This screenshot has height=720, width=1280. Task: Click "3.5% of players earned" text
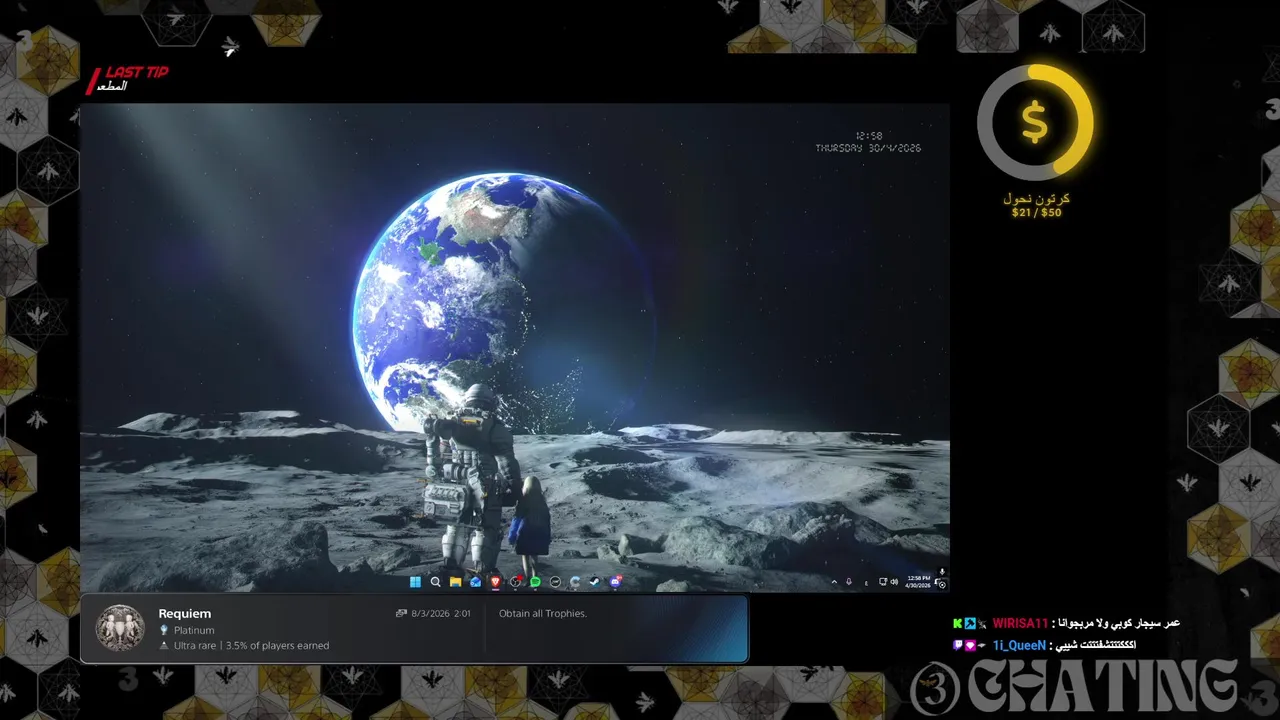[277, 646]
